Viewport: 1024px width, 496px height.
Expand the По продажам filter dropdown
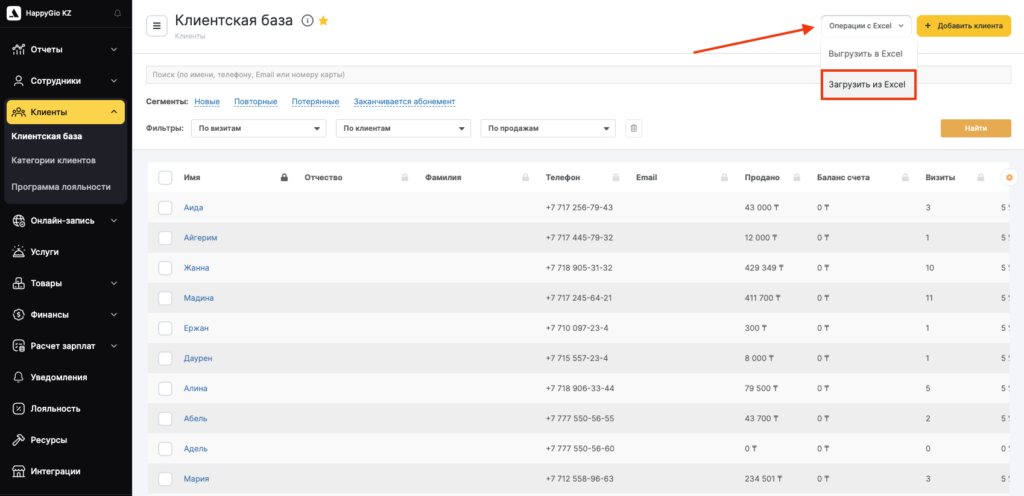(x=548, y=128)
